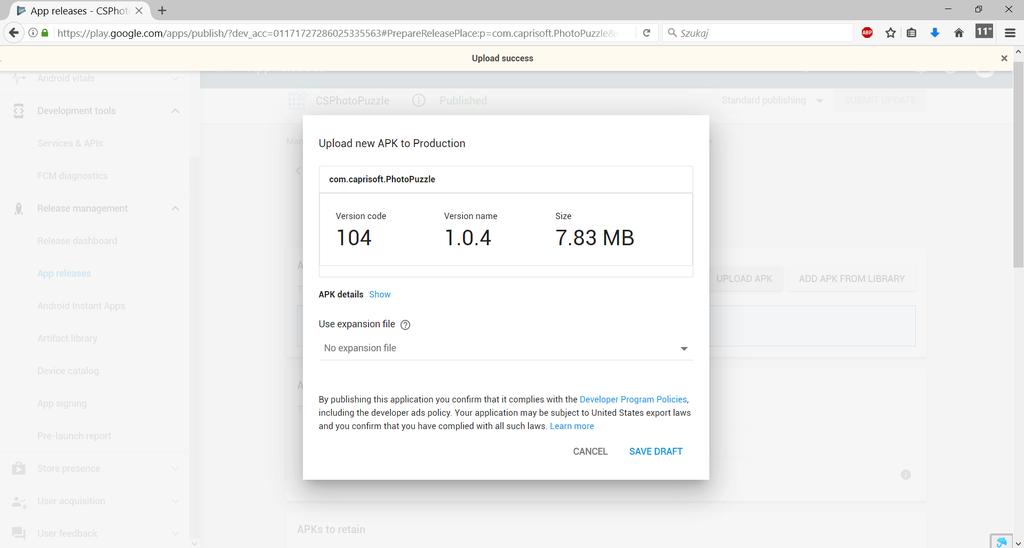Open the Firefox hamburger menu
This screenshot has height=548, width=1024.
tap(1010, 33)
